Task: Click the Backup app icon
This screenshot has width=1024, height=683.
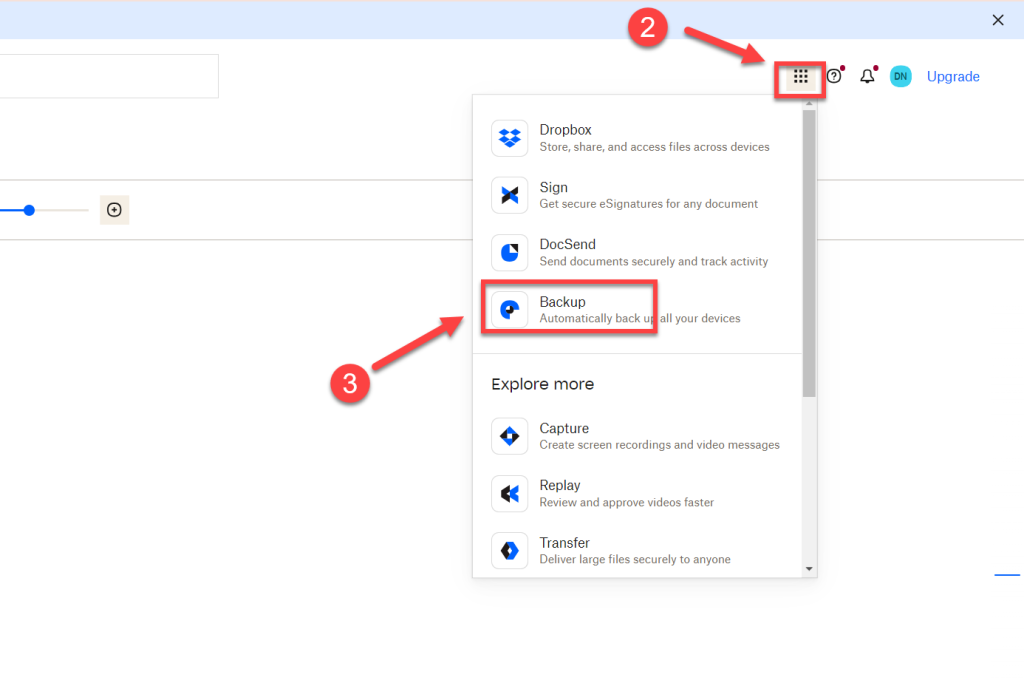Action: pyautogui.click(x=509, y=310)
